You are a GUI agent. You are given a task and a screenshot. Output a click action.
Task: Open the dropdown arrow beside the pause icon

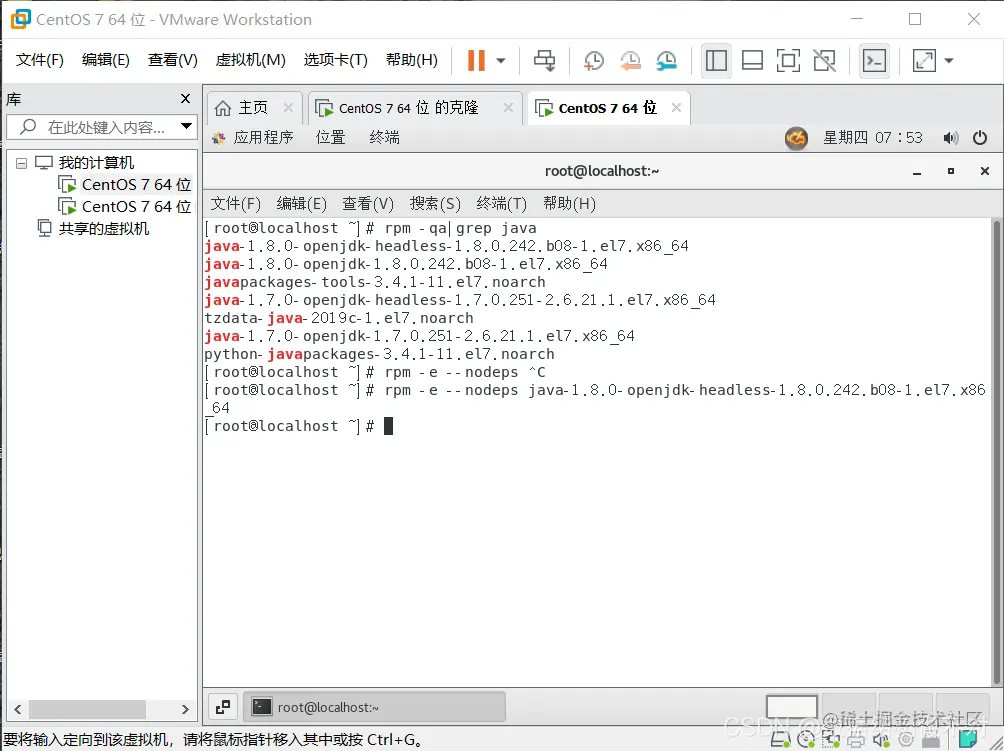click(501, 61)
